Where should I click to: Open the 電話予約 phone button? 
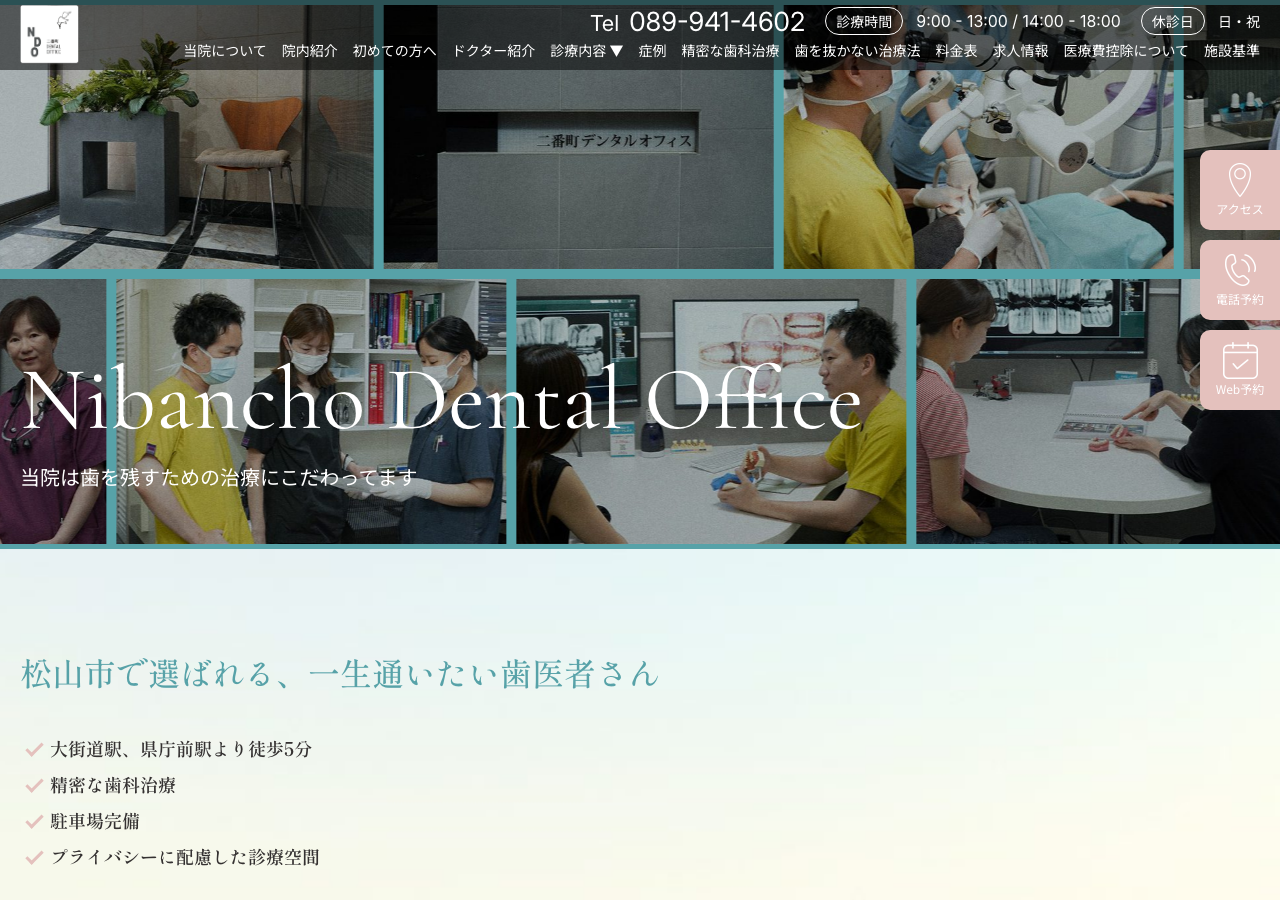click(1240, 280)
